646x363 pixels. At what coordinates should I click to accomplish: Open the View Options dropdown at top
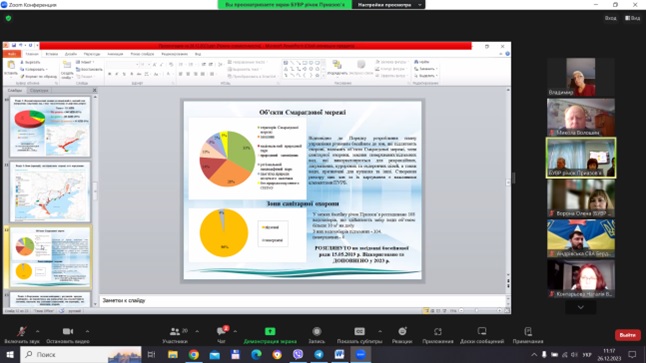tap(389, 5)
